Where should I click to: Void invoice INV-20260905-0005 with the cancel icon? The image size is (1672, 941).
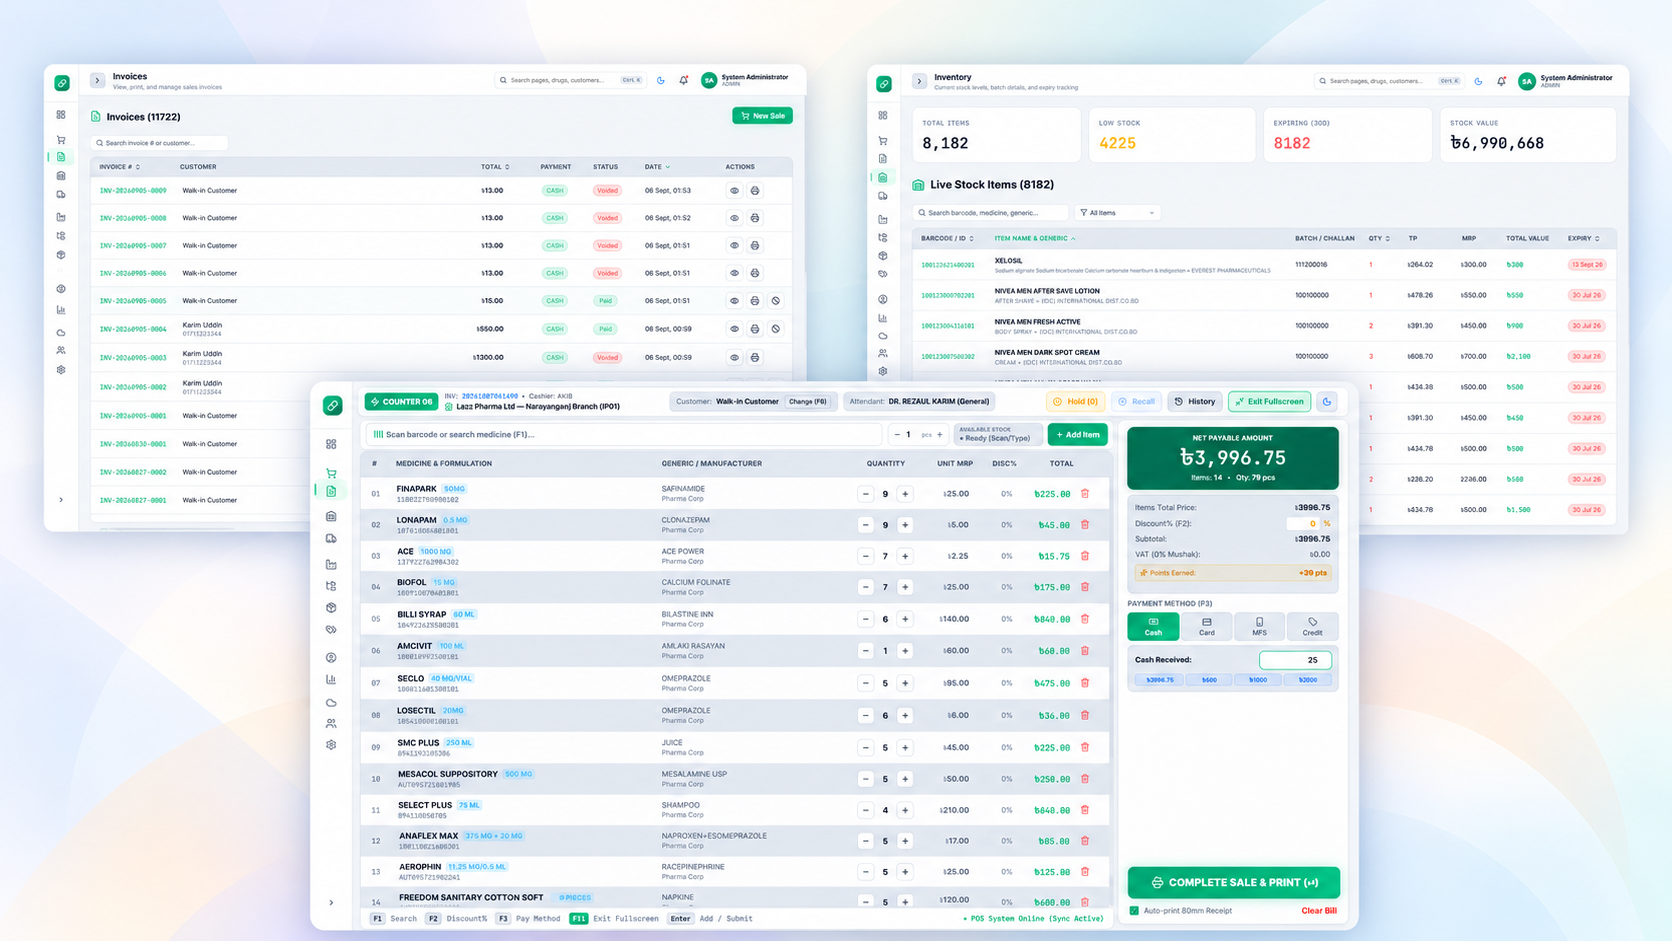775,301
